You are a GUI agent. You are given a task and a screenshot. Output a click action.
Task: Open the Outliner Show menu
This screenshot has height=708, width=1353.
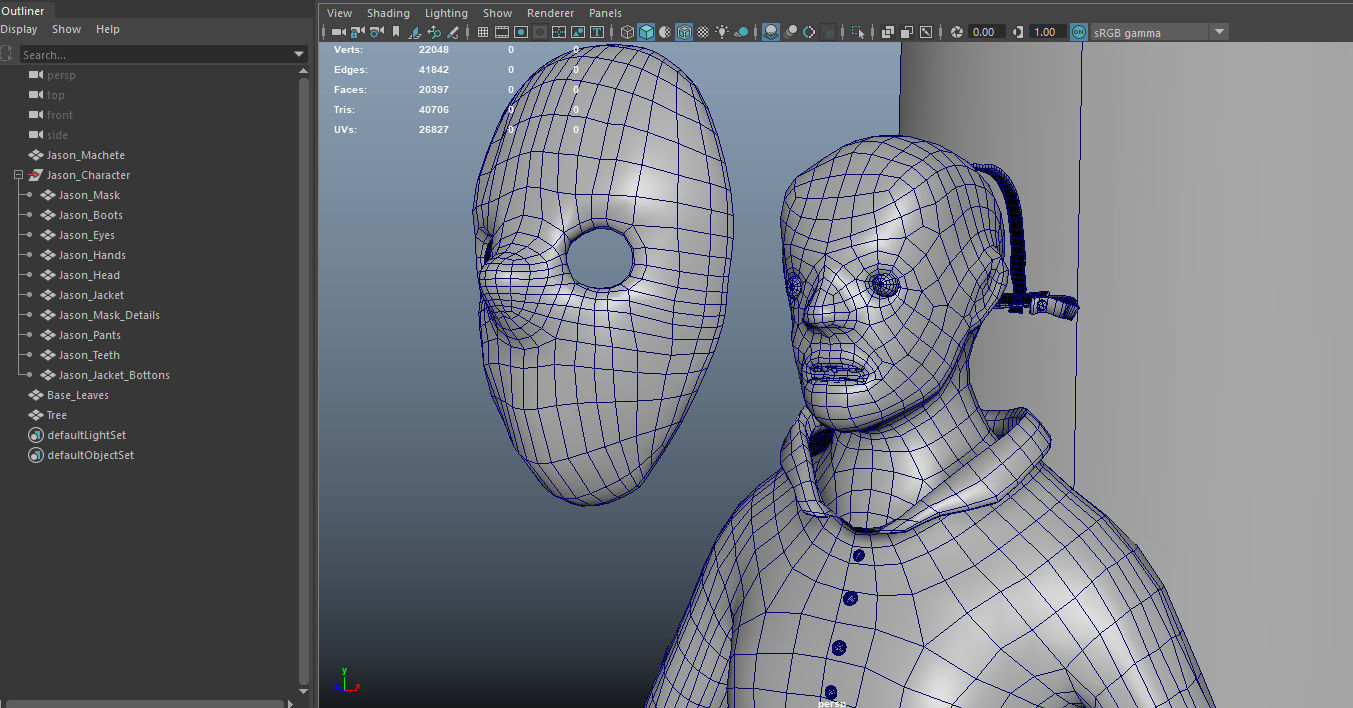point(66,29)
